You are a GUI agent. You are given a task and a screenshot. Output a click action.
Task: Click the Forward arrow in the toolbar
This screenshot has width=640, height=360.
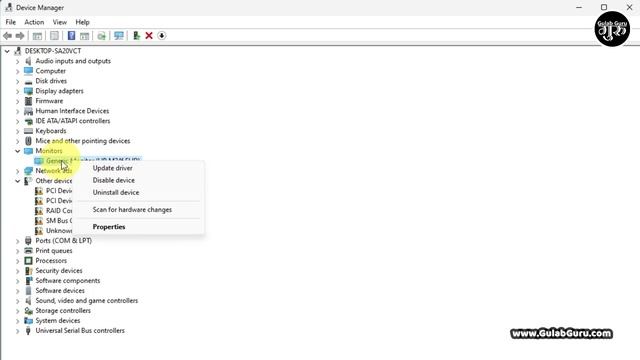[x=20, y=36]
